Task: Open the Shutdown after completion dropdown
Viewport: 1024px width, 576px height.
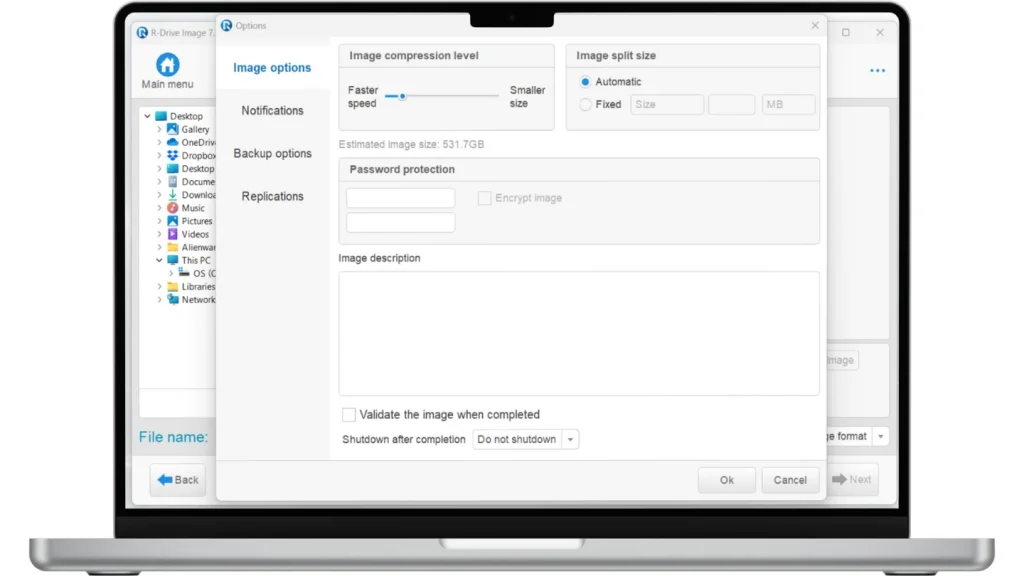Action: (526, 440)
